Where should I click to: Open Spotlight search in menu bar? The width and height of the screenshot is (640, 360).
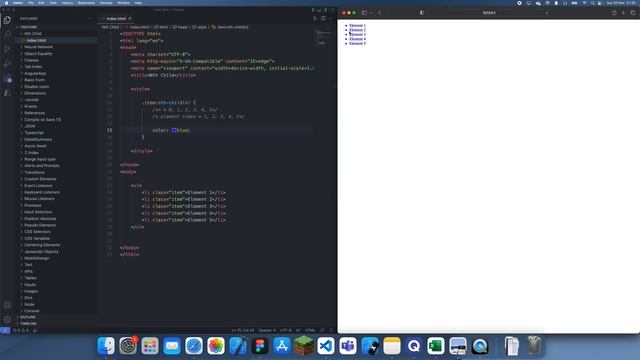[x=593, y=3]
